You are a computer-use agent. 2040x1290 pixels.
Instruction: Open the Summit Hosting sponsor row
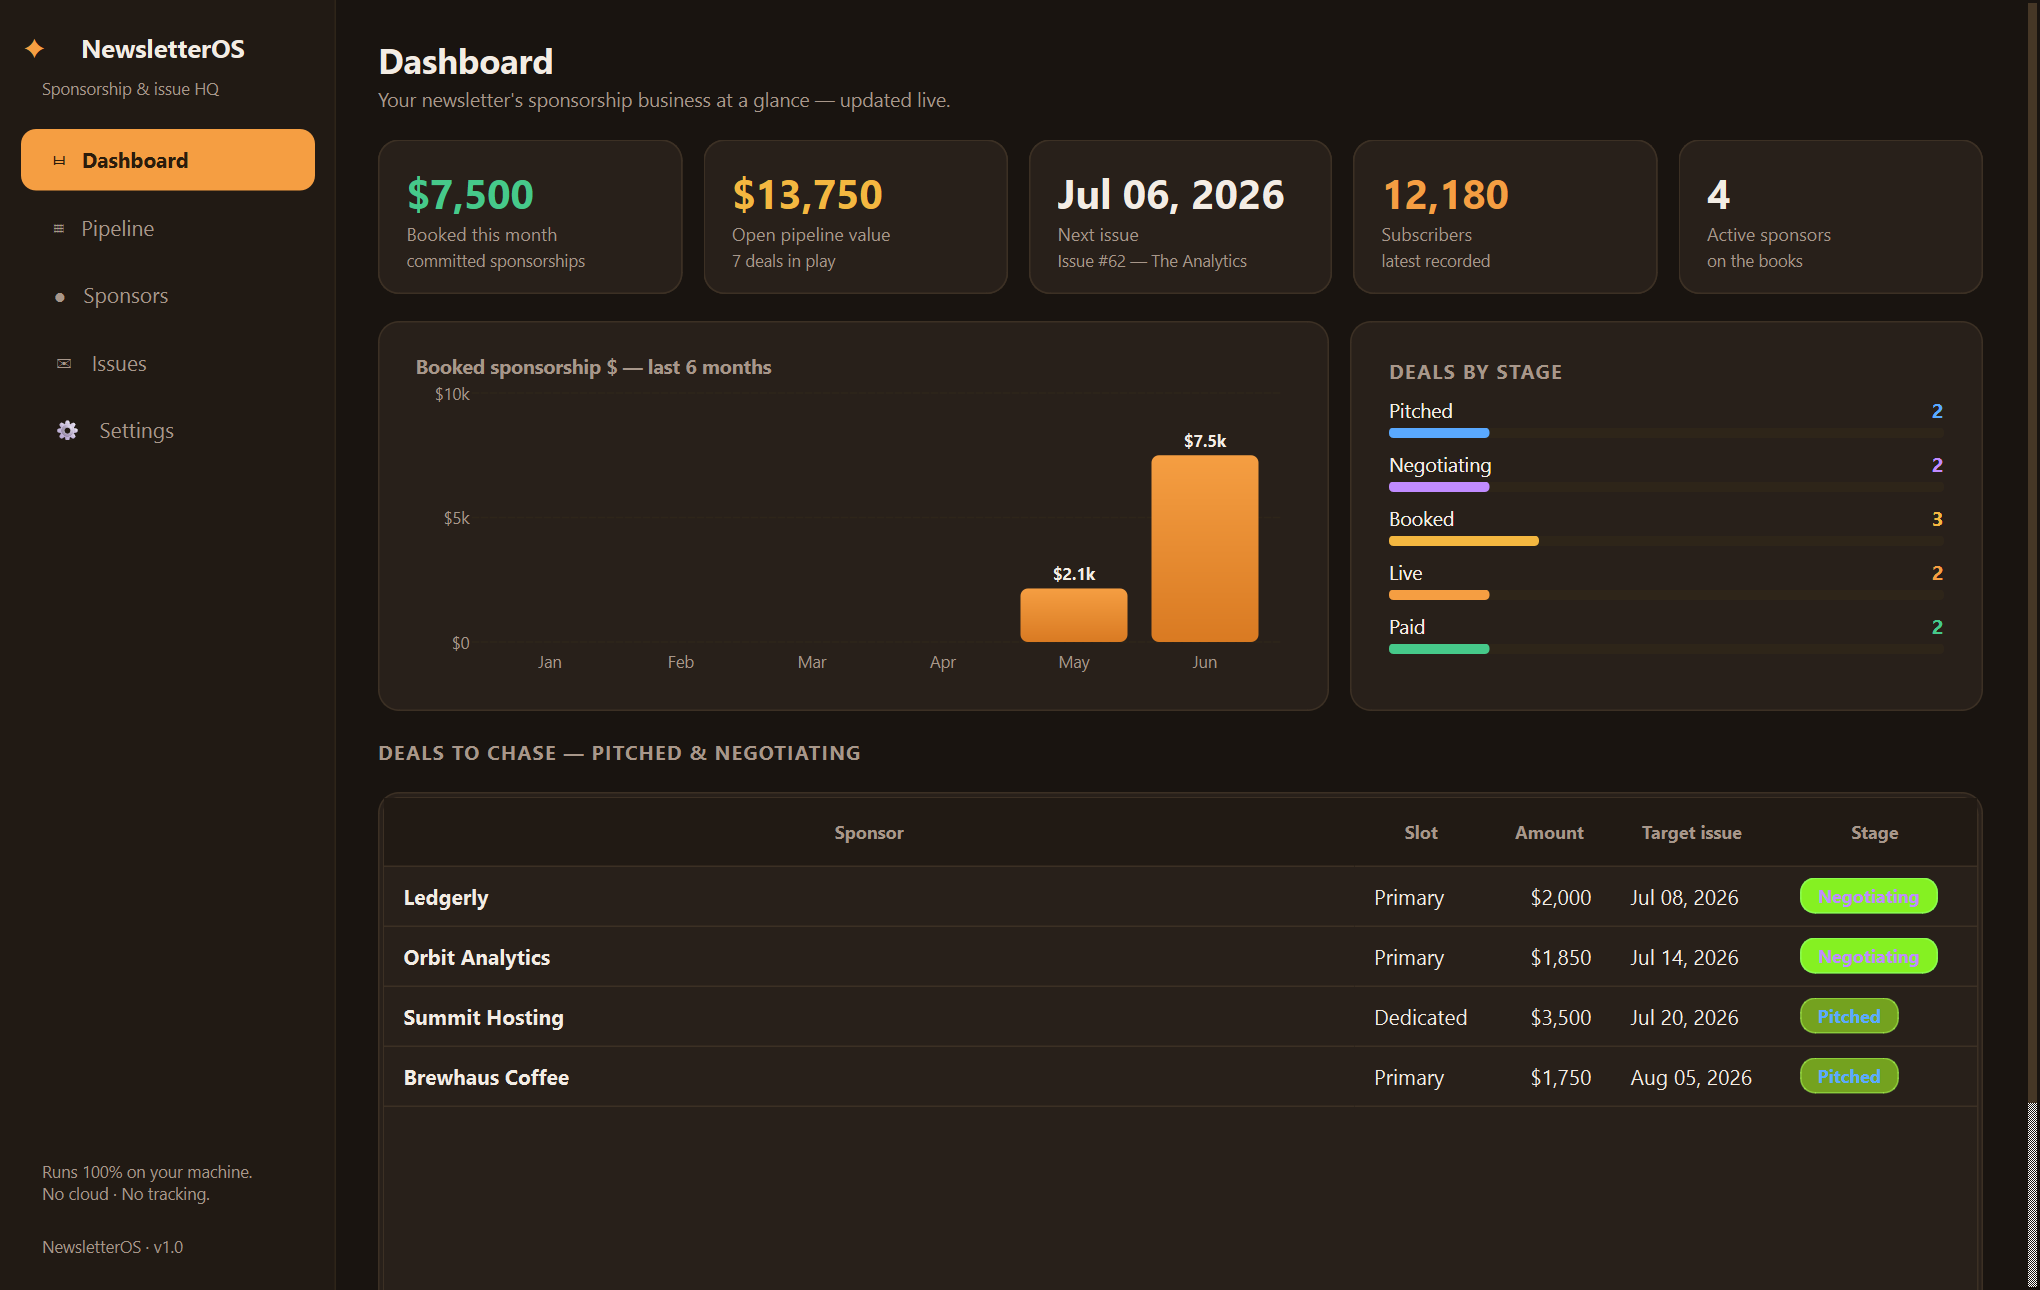point(1180,1017)
